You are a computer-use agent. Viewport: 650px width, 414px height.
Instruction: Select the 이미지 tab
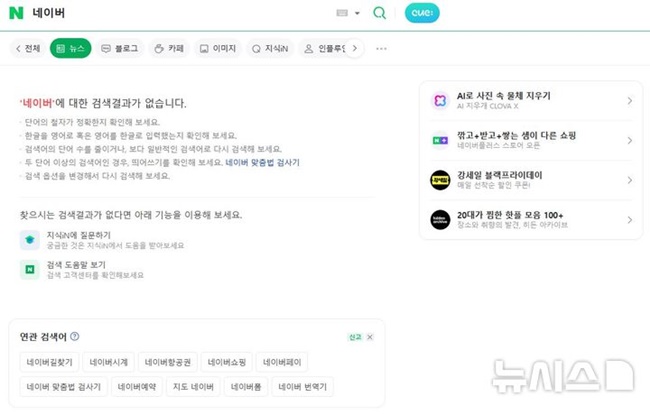217,48
